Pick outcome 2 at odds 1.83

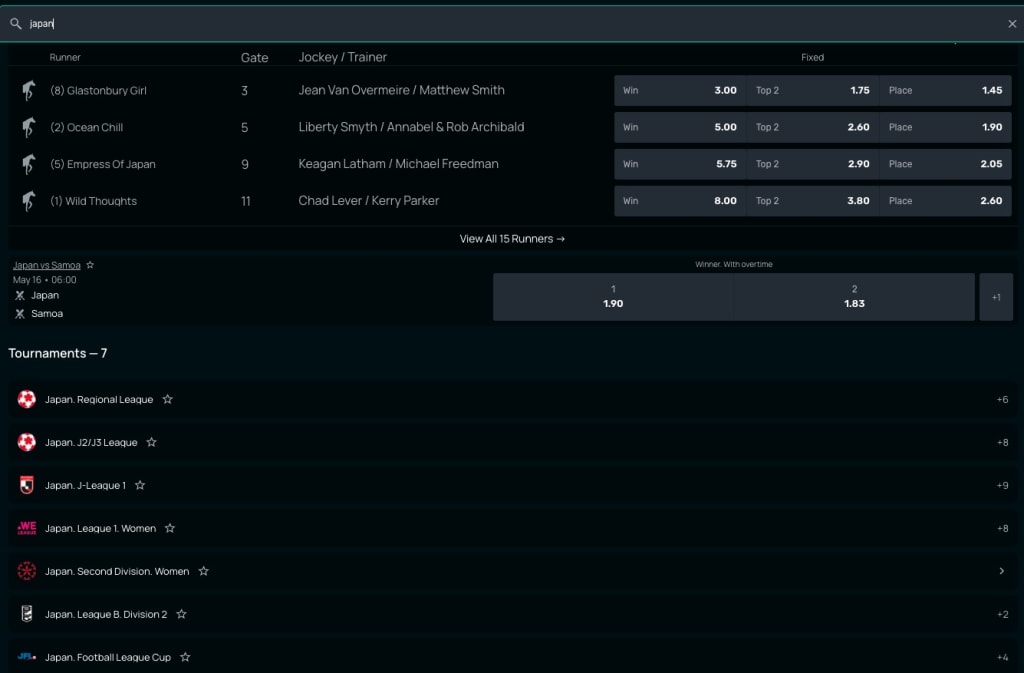click(x=854, y=297)
